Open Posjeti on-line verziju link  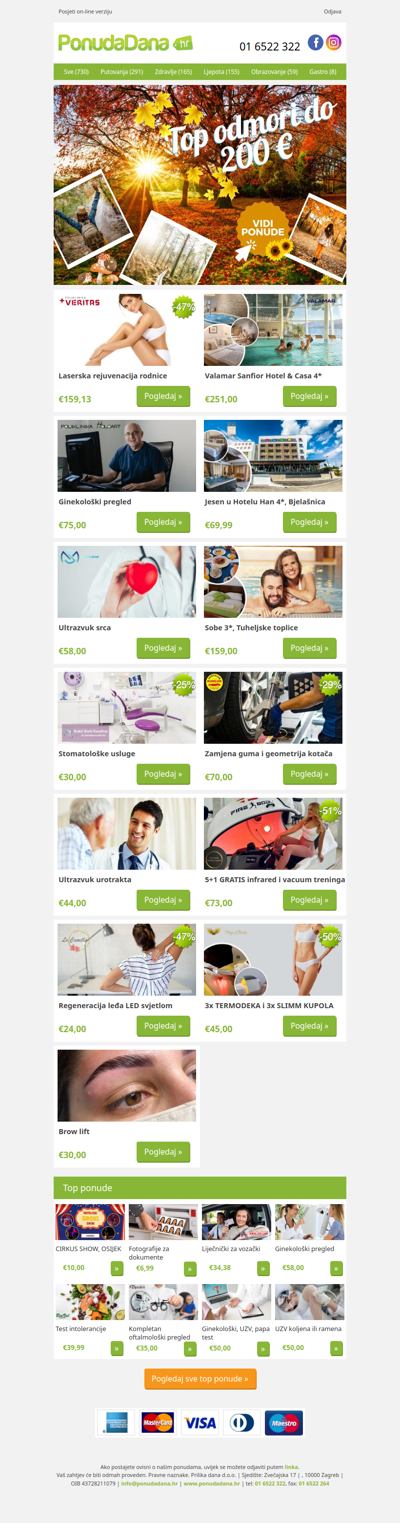coord(85,11)
